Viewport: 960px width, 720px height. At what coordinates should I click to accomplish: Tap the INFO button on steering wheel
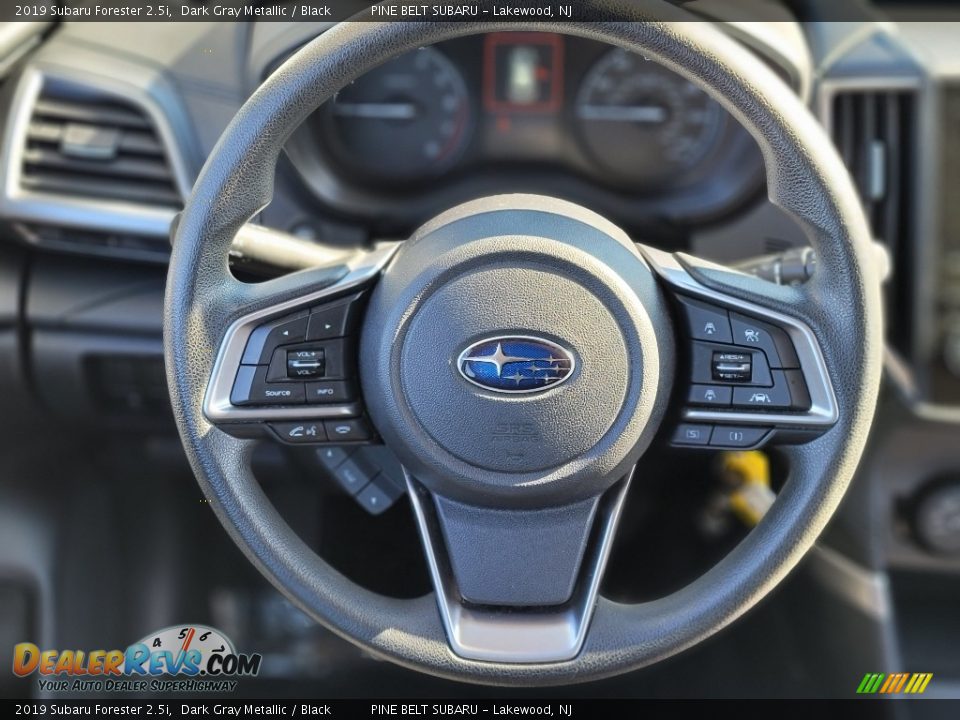click(x=325, y=392)
